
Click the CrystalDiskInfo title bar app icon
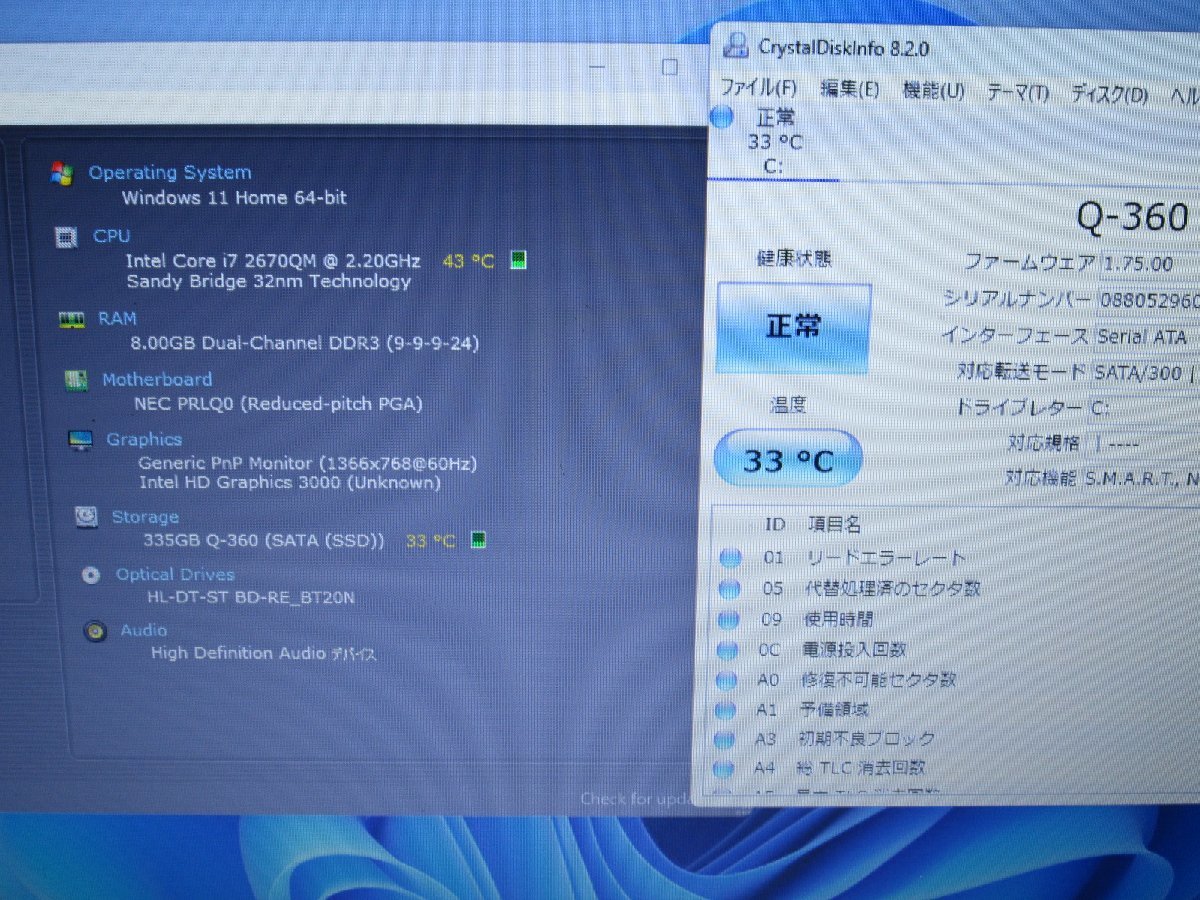(x=736, y=45)
